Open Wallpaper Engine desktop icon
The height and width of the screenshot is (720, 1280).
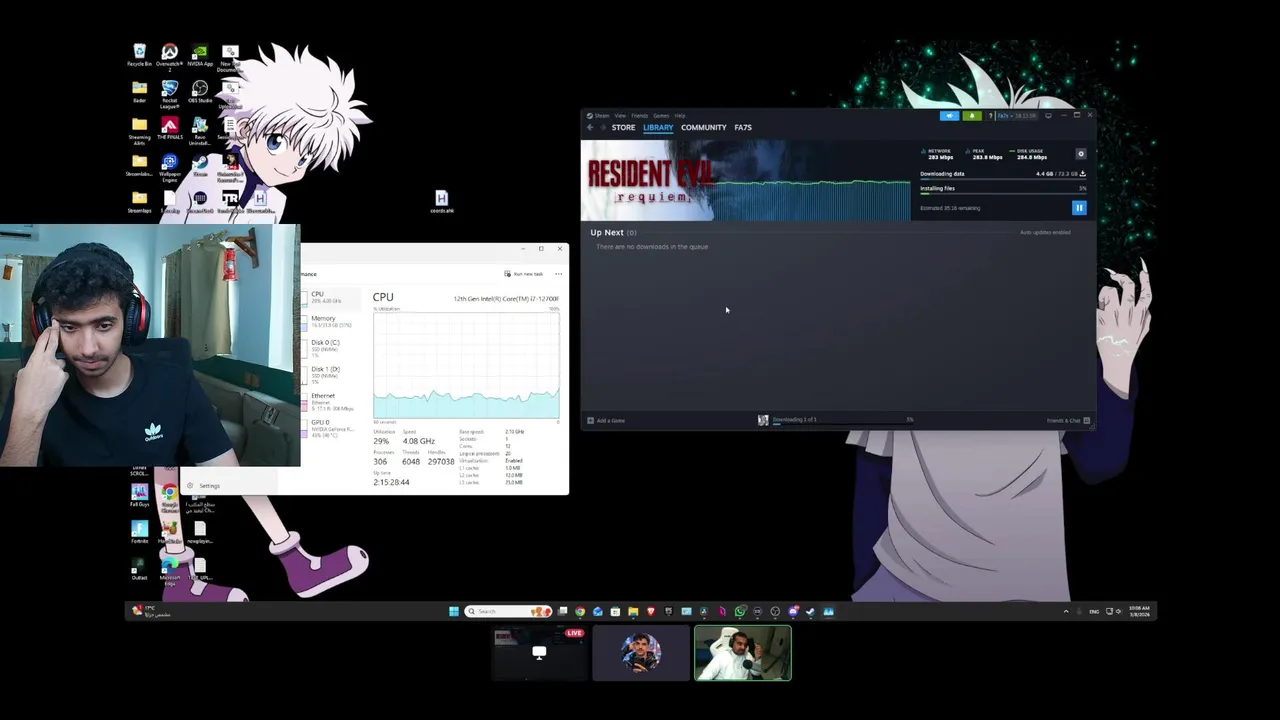tap(169, 168)
